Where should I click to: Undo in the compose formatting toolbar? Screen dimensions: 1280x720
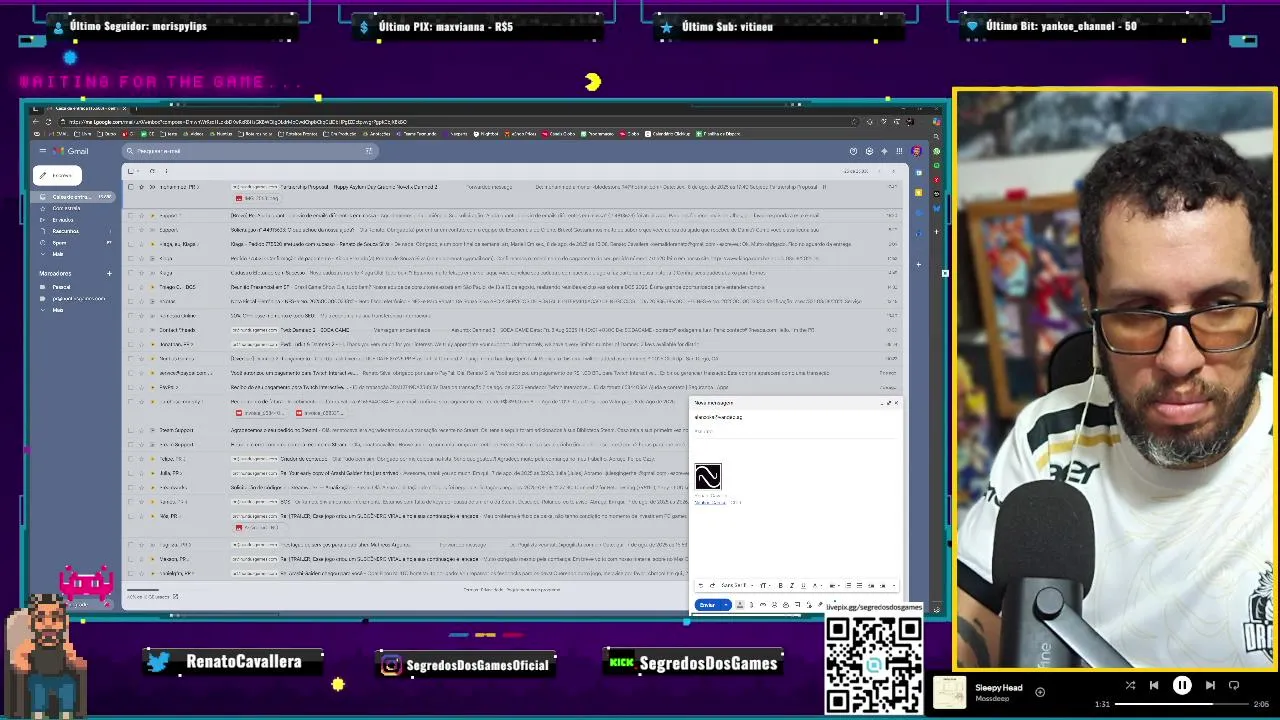[x=701, y=586]
